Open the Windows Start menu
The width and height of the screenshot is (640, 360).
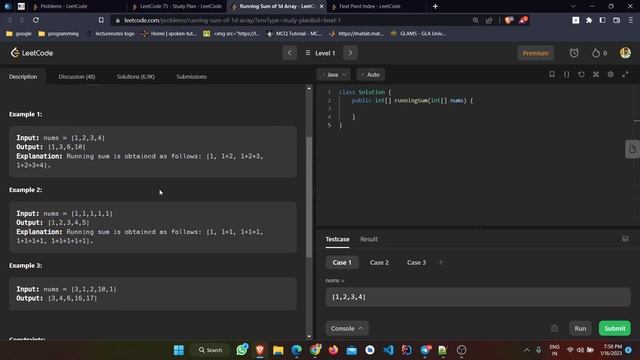[x=179, y=350]
